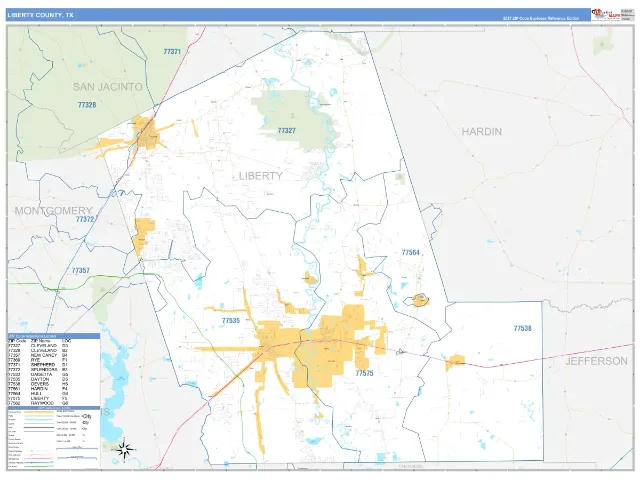Click the DEVERS row in ZIP index
Viewport: 640px width, 480px height.
pyautogui.click(x=38, y=384)
